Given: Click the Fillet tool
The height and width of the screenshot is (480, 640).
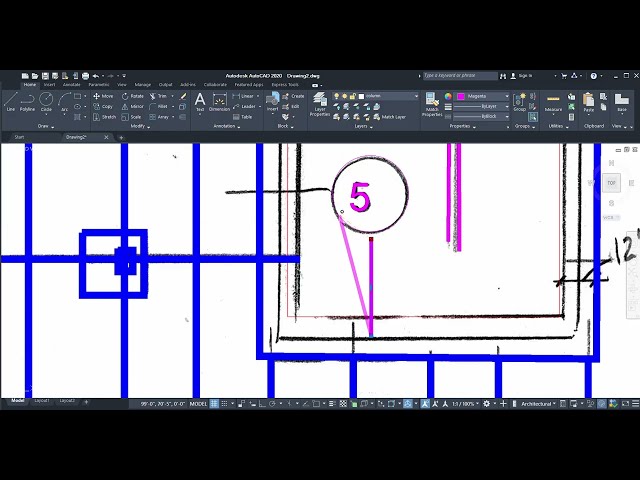Looking at the screenshot, I should coord(158,107).
